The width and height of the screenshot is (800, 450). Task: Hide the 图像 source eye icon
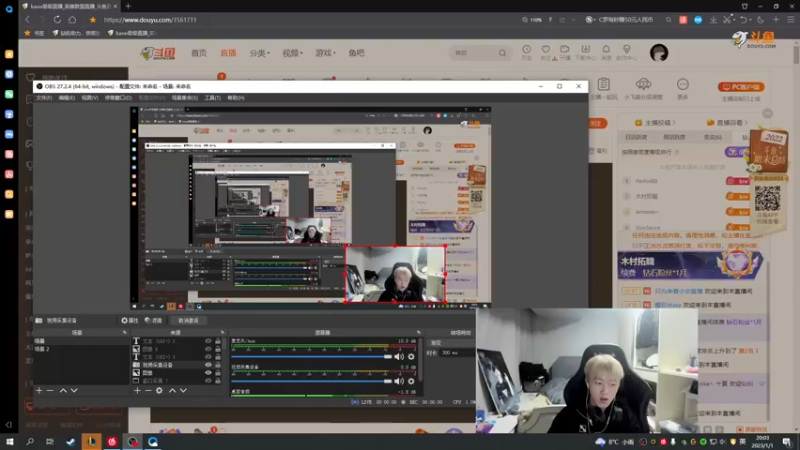[x=208, y=372]
